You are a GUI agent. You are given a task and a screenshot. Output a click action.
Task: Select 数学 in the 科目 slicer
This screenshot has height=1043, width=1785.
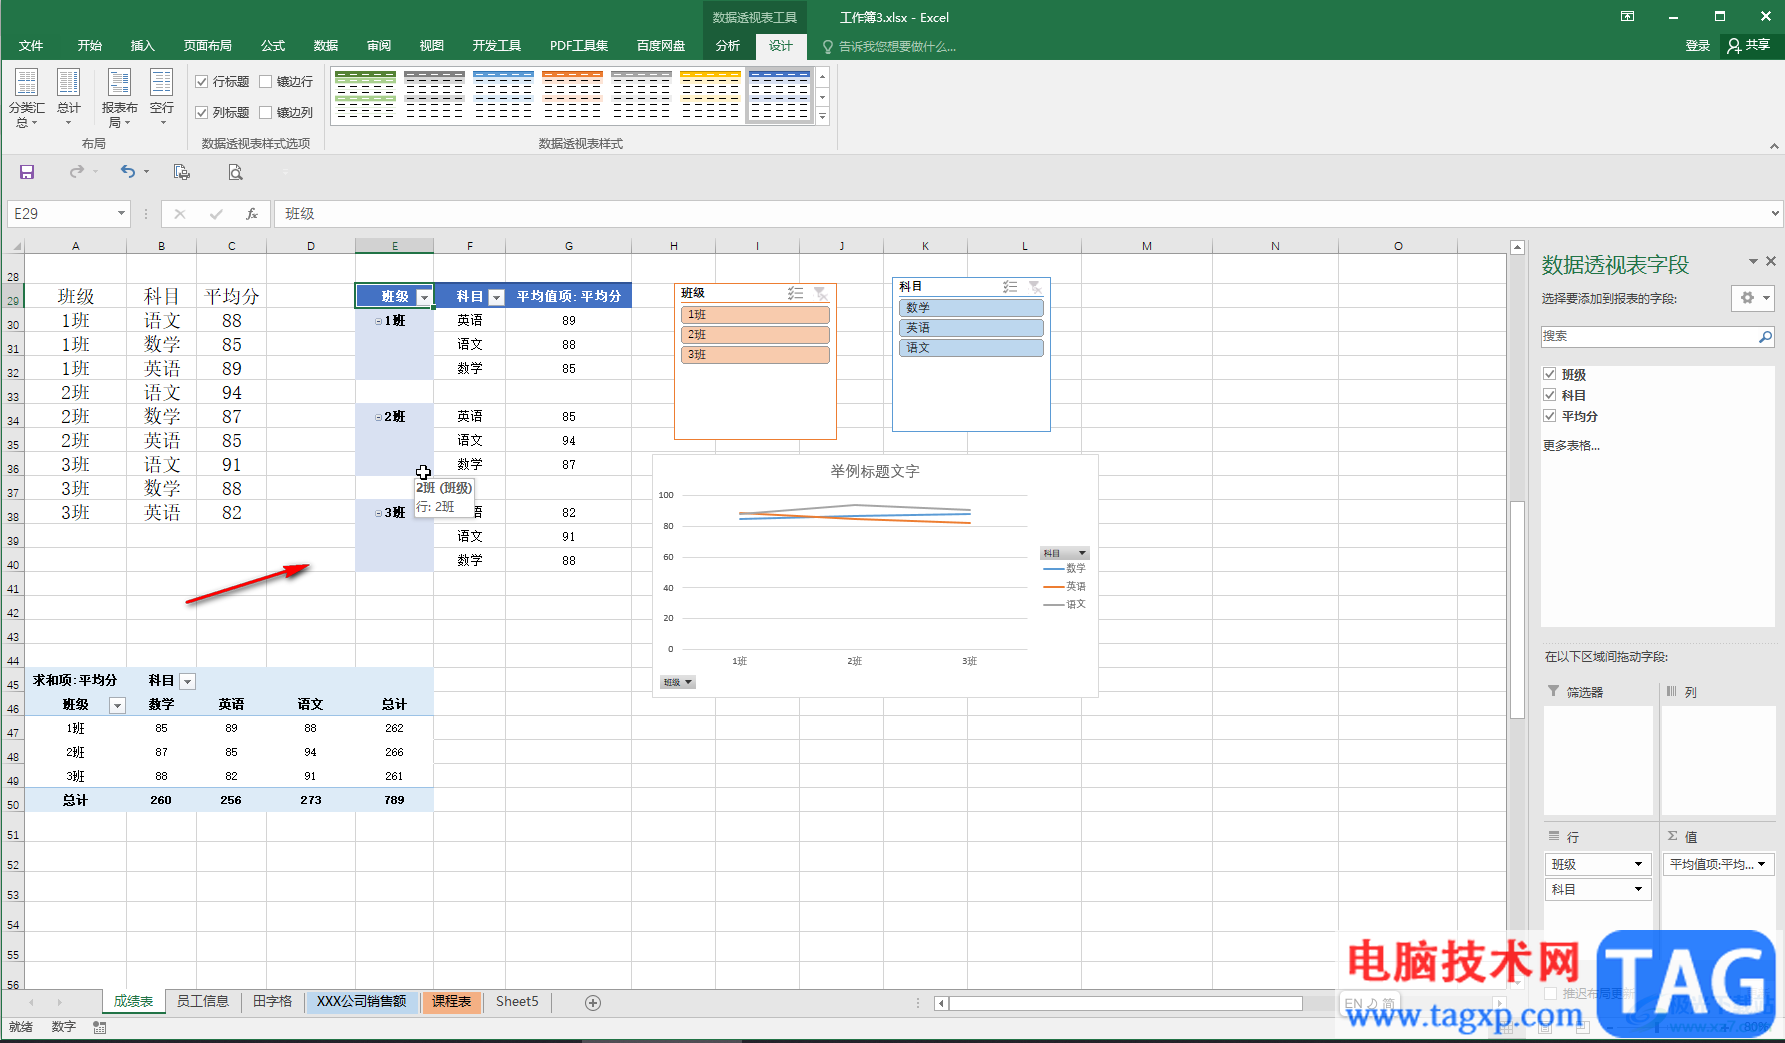(x=971, y=308)
